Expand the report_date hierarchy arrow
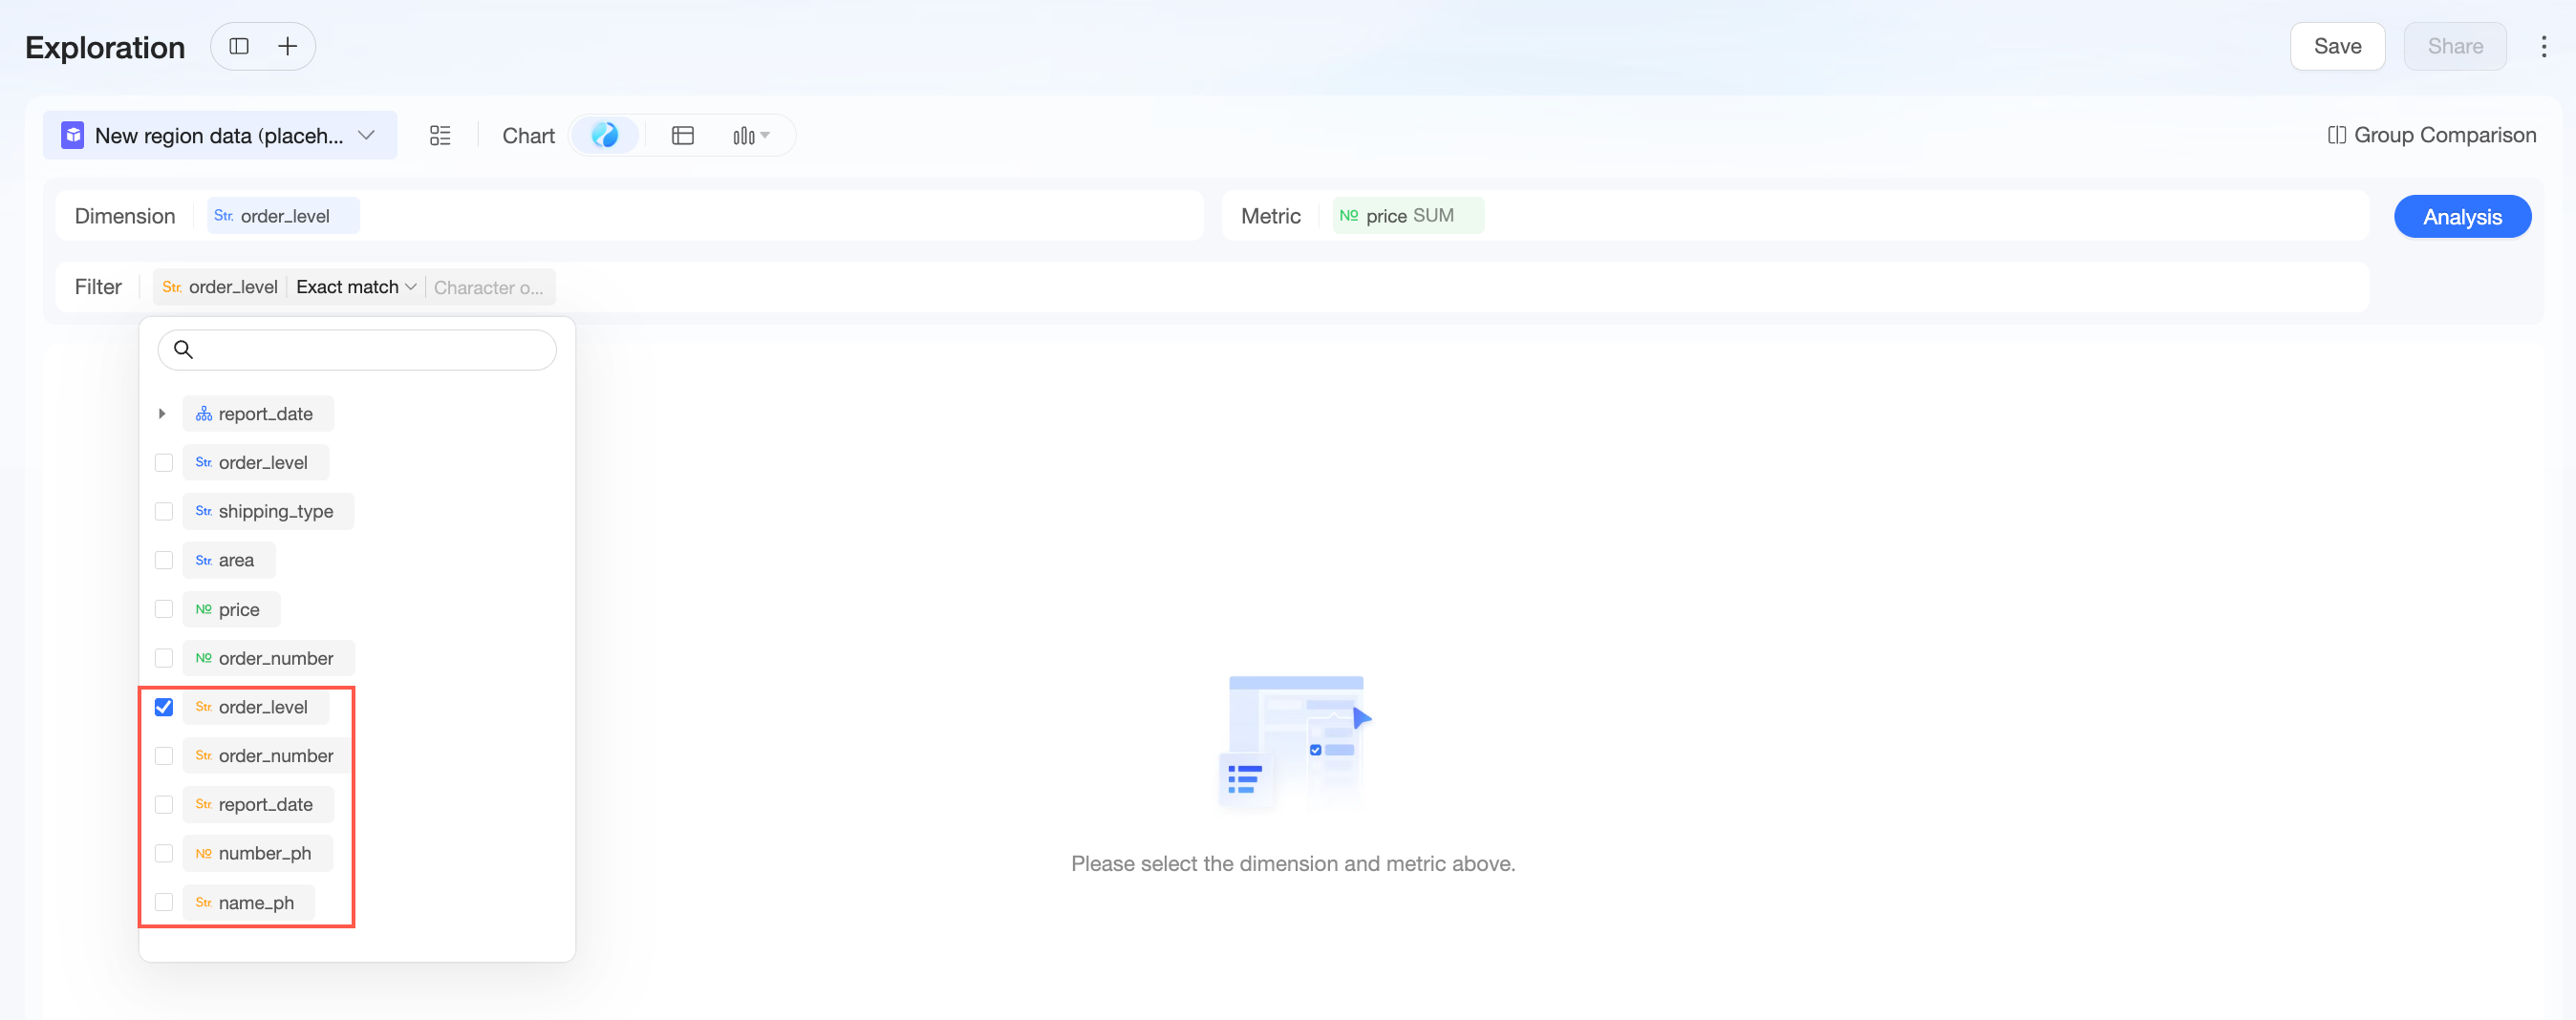Image resolution: width=2576 pixels, height=1020 pixels. click(162, 414)
